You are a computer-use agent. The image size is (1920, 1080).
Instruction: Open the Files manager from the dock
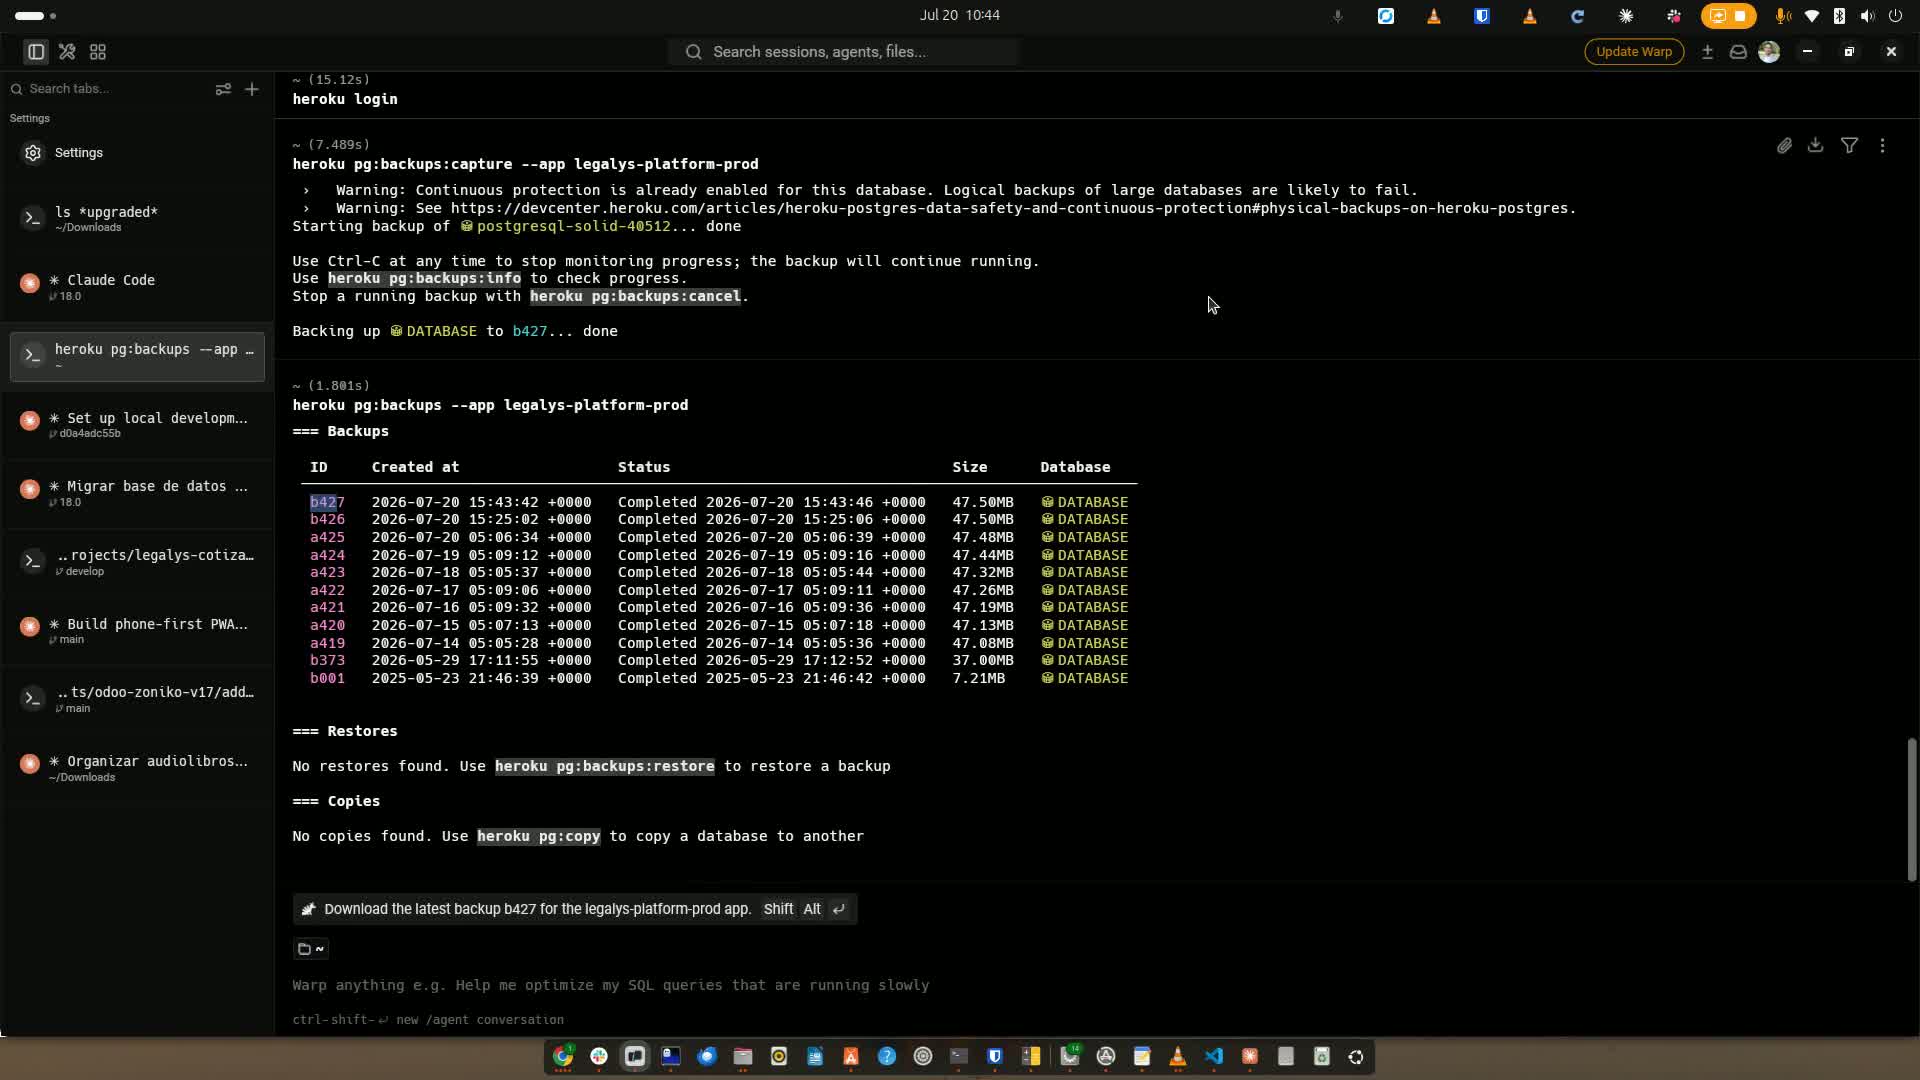coord(743,1056)
